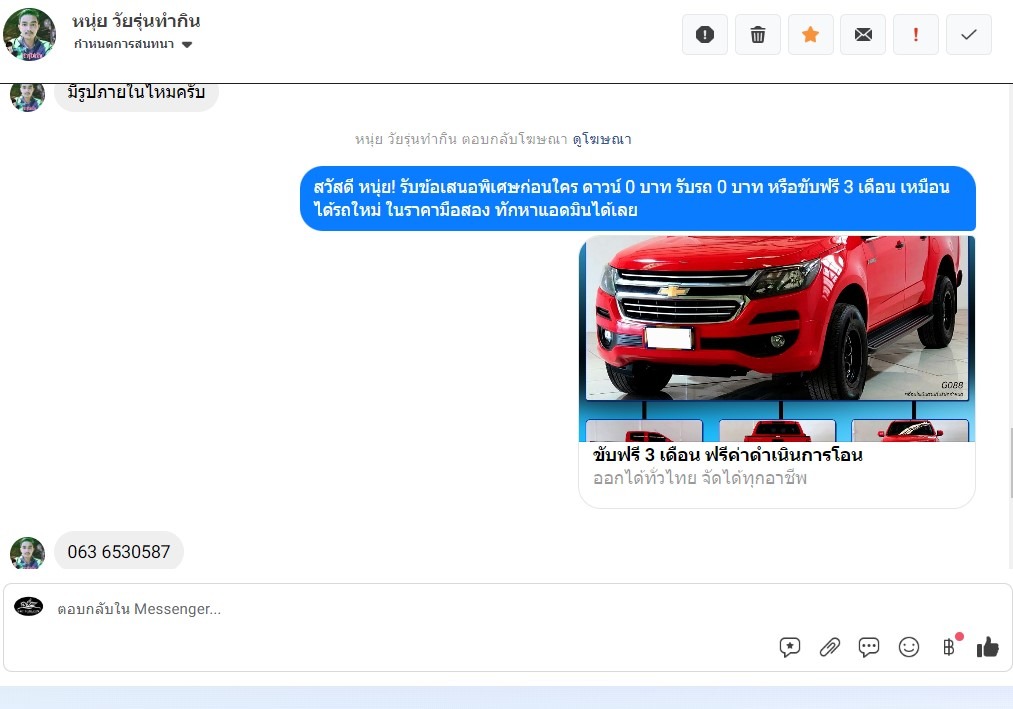Viewport: 1013px width, 709px height.
Task: Toggle the orange follow-up star
Action: point(810,35)
